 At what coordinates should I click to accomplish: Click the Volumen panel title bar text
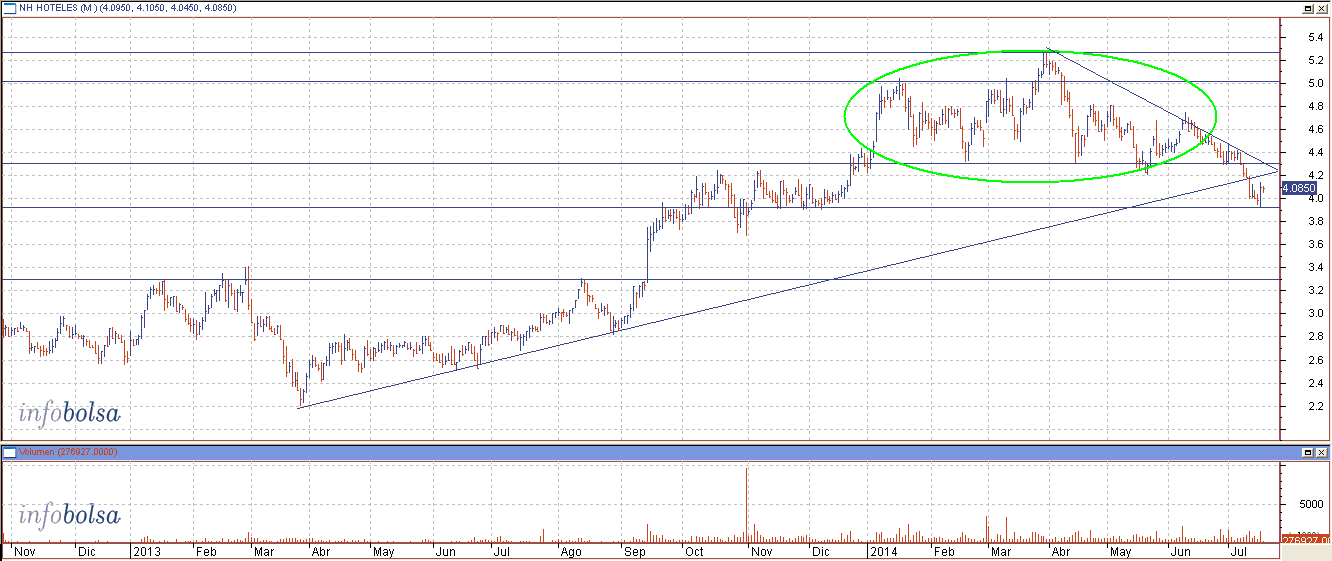click(x=69, y=452)
